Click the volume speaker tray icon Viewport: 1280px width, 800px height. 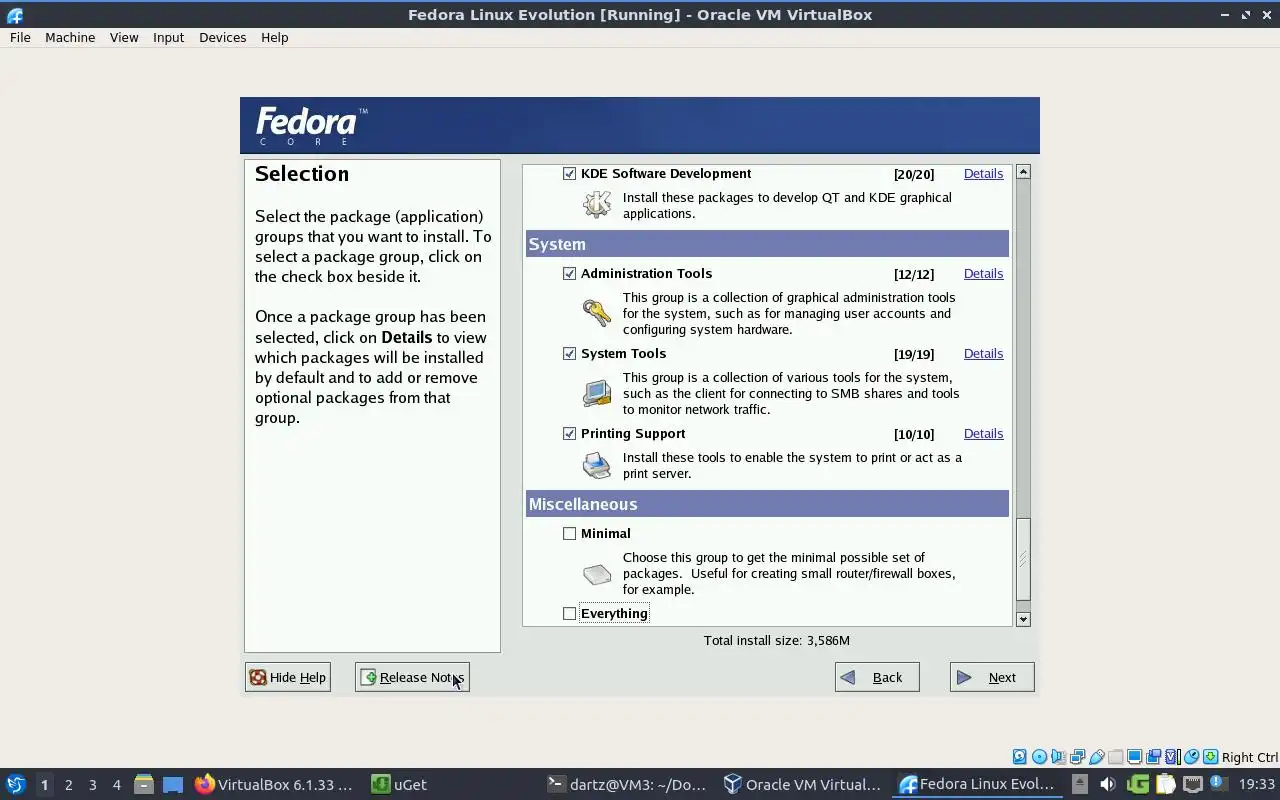click(1107, 784)
